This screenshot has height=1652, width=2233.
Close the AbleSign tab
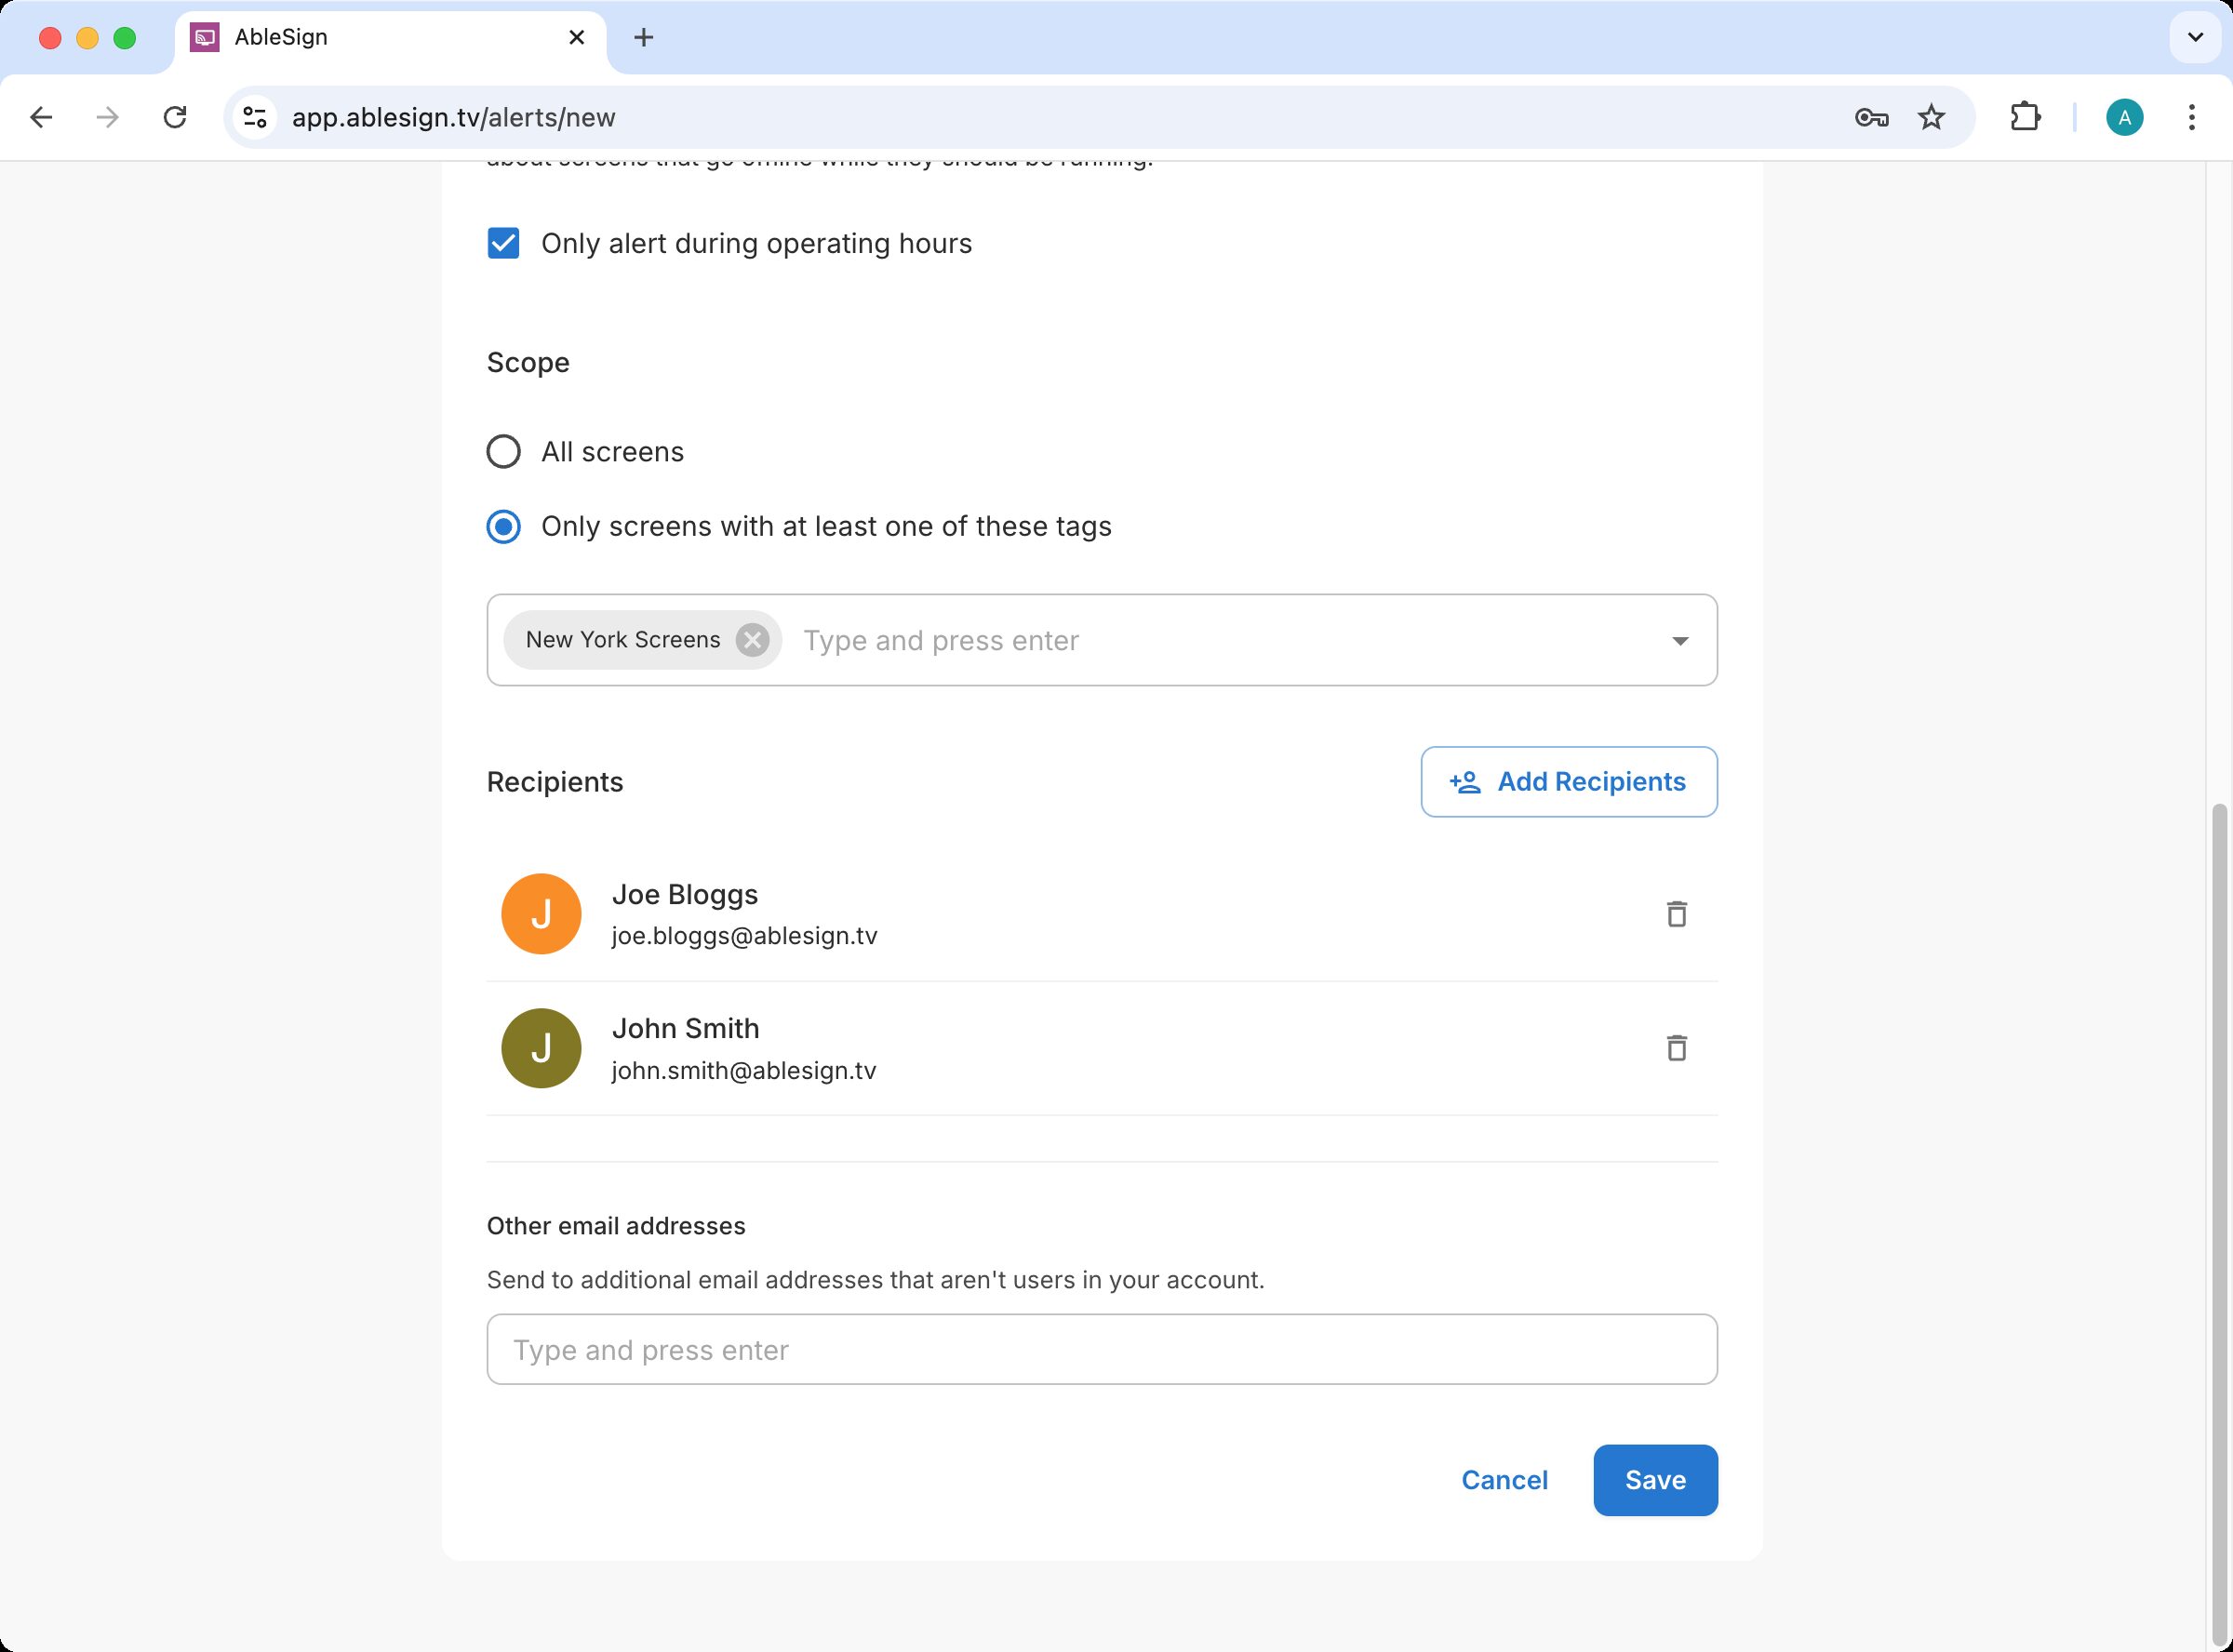(x=577, y=38)
